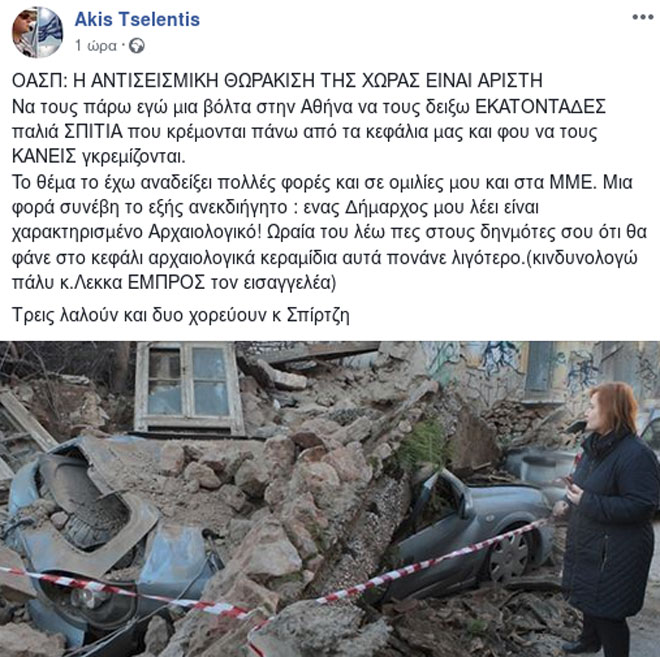Open the attached photo of the collapsed building

(330, 499)
